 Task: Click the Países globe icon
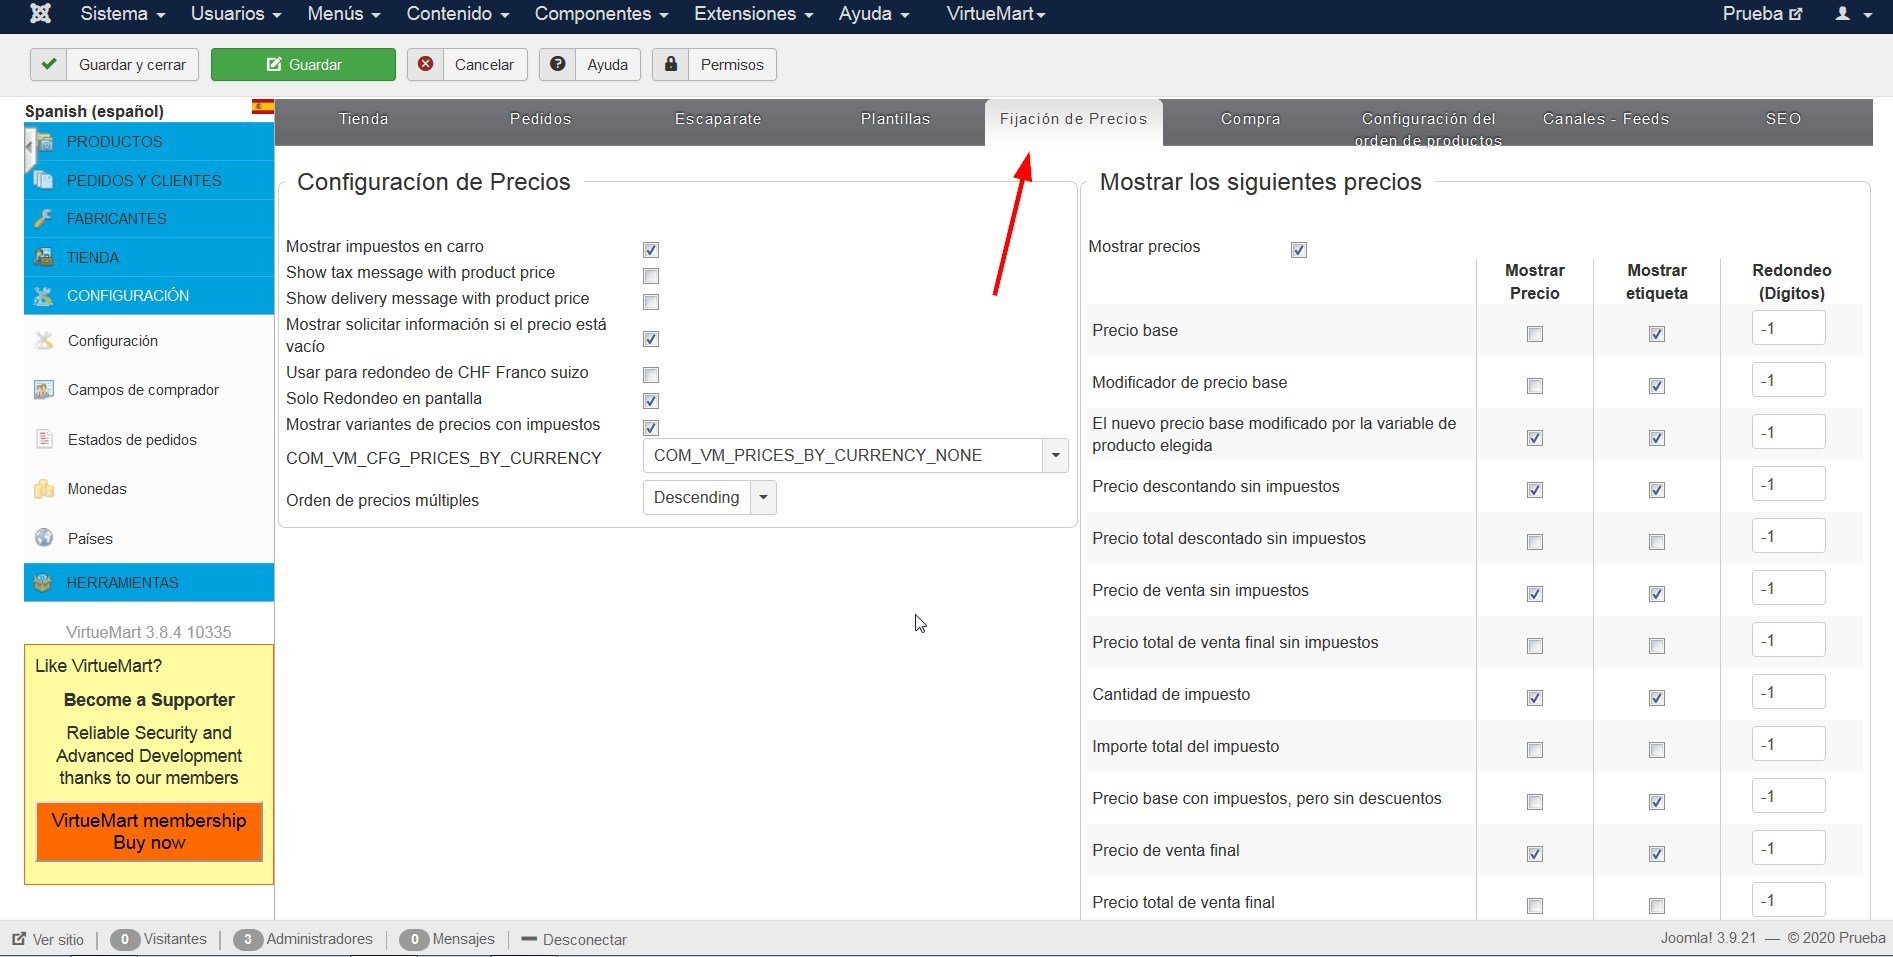[44, 538]
